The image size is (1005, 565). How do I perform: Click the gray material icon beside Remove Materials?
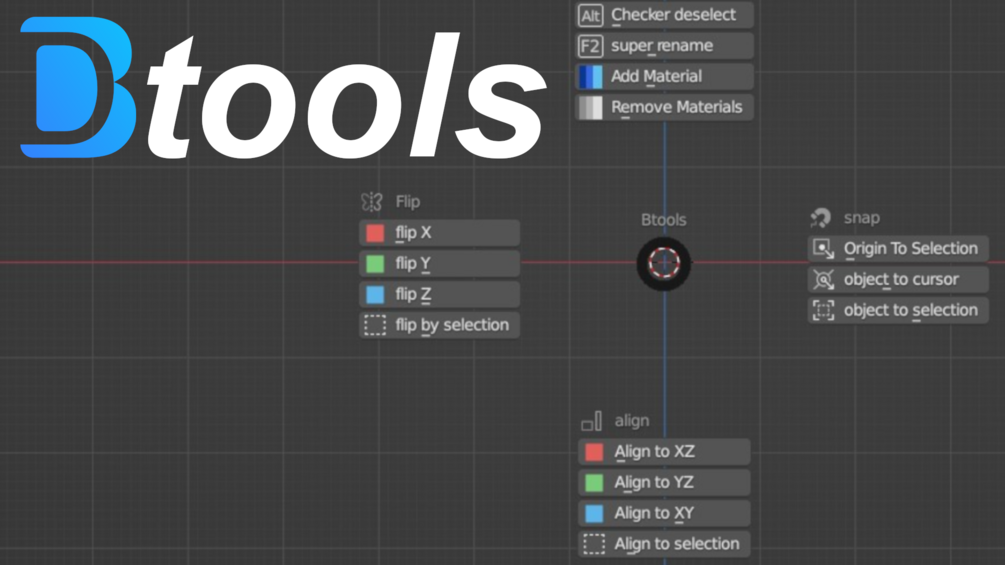590,107
